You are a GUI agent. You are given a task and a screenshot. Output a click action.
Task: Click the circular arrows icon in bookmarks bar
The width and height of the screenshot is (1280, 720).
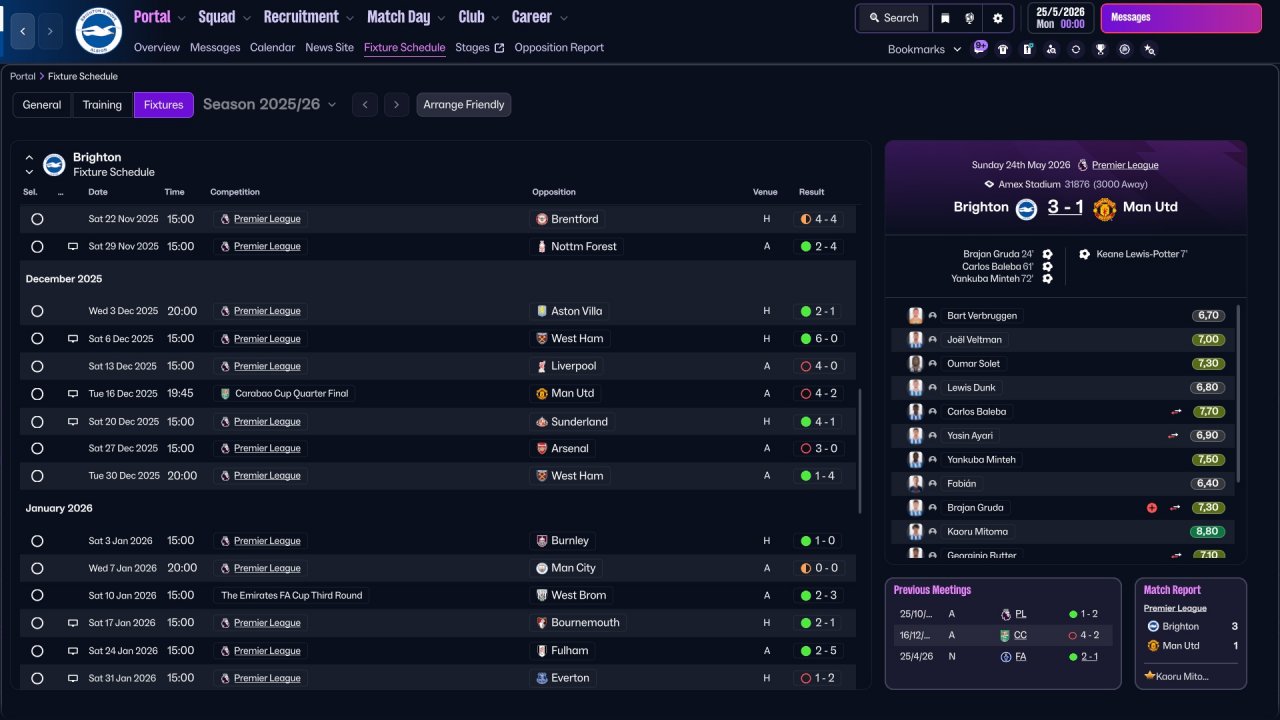pos(1076,49)
